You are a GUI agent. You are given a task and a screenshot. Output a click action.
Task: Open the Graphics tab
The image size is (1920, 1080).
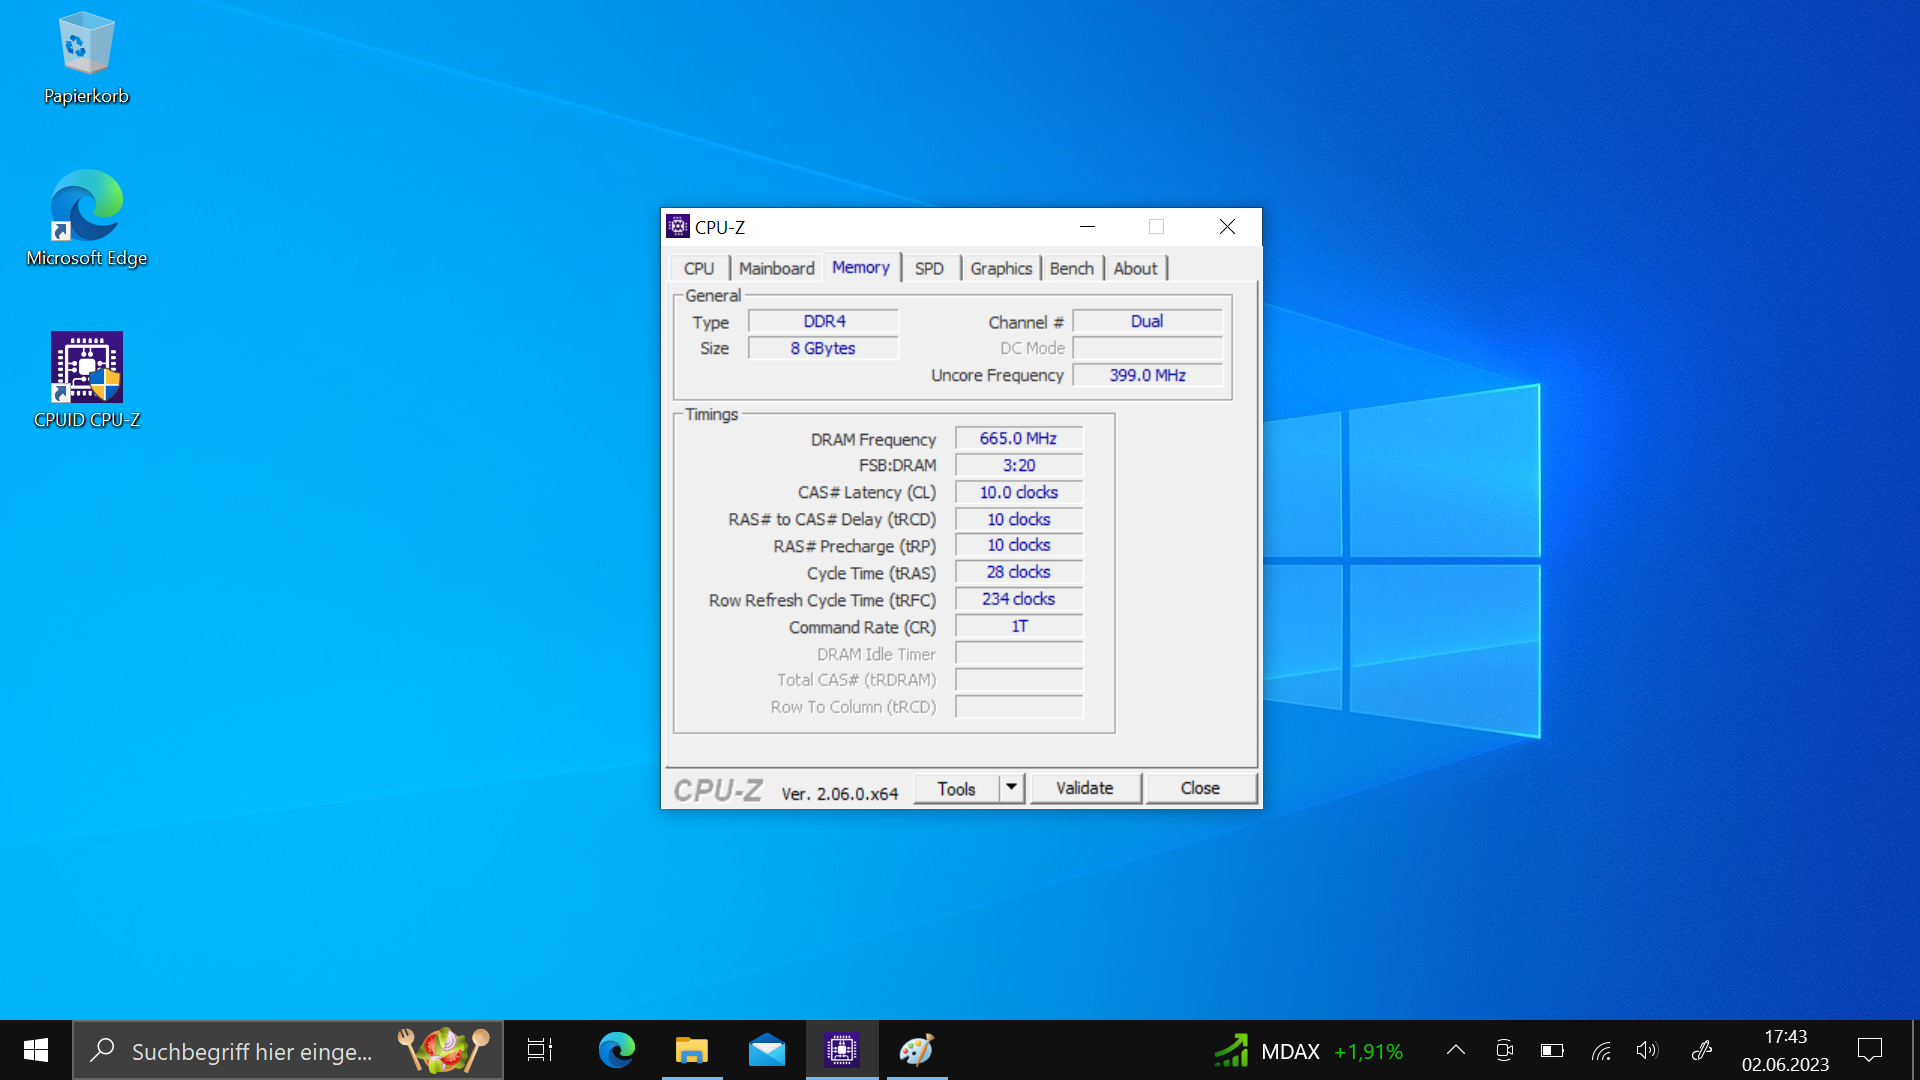coord(1000,268)
